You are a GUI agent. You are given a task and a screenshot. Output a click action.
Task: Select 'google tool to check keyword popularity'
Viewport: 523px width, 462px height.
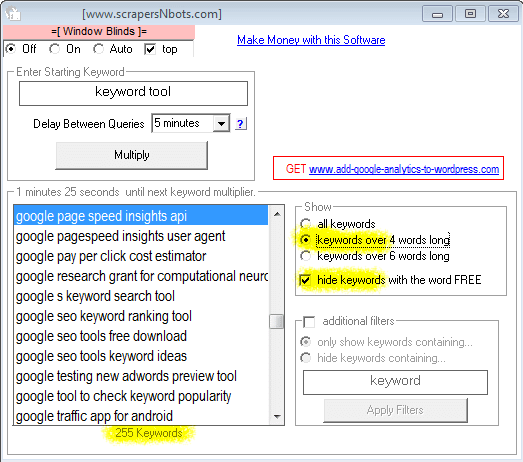click(x=141, y=396)
